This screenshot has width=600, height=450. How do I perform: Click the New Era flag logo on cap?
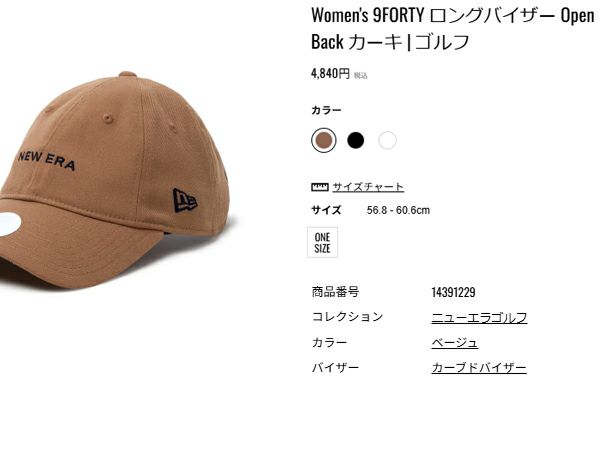pyautogui.click(x=185, y=200)
